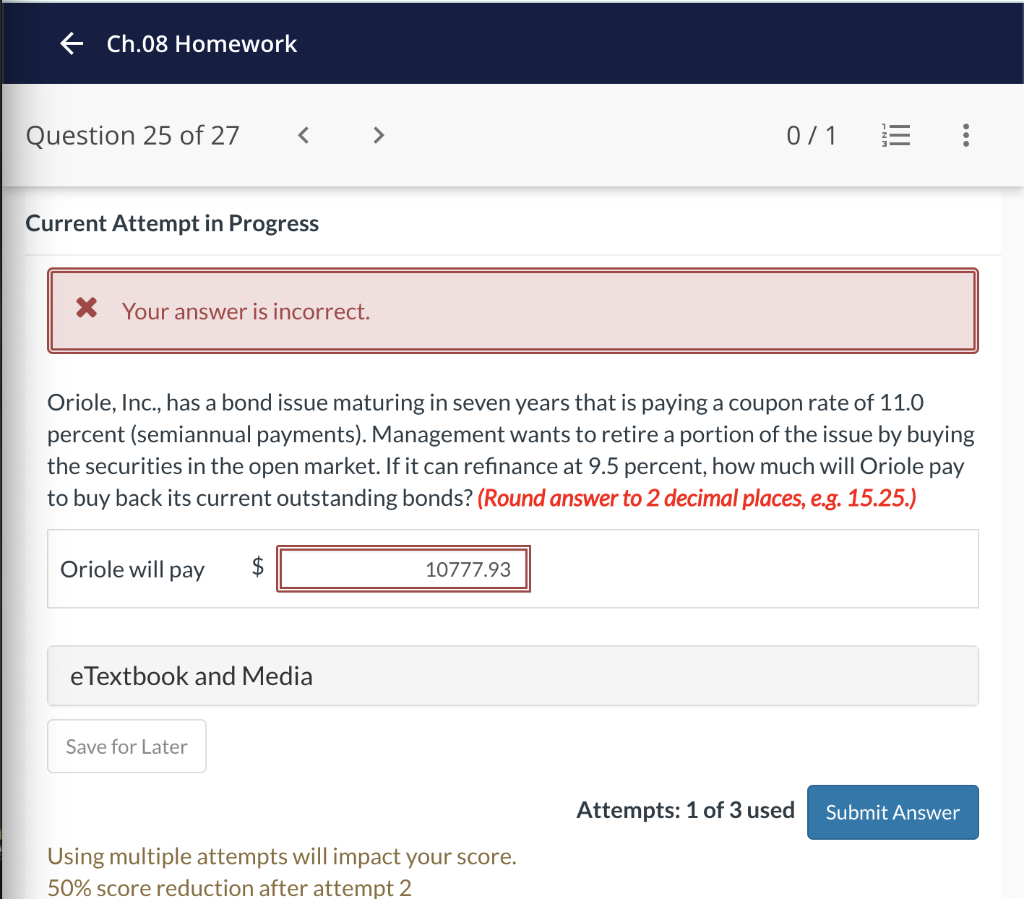Image resolution: width=1024 pixels, height=899 pixels.
Task: Expand the eTextbook and Media section
Action: tap(189, 676)
